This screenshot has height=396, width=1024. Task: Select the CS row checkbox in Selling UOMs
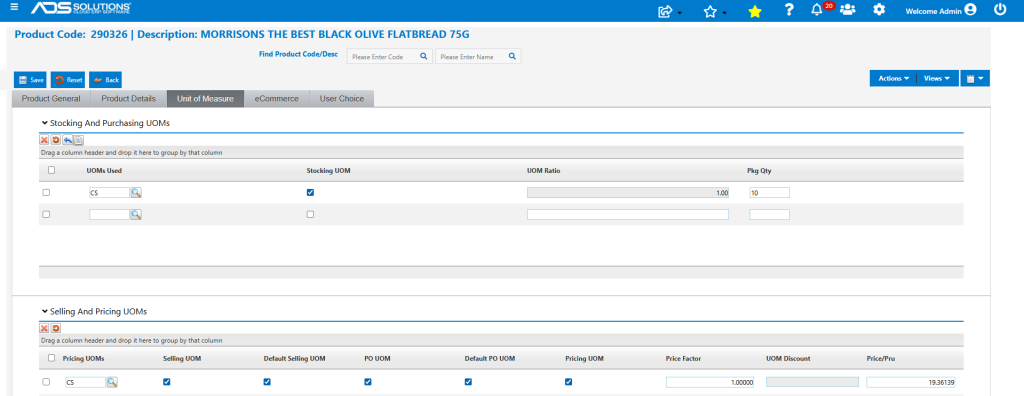pyautogui.click(x=46, y=382)
